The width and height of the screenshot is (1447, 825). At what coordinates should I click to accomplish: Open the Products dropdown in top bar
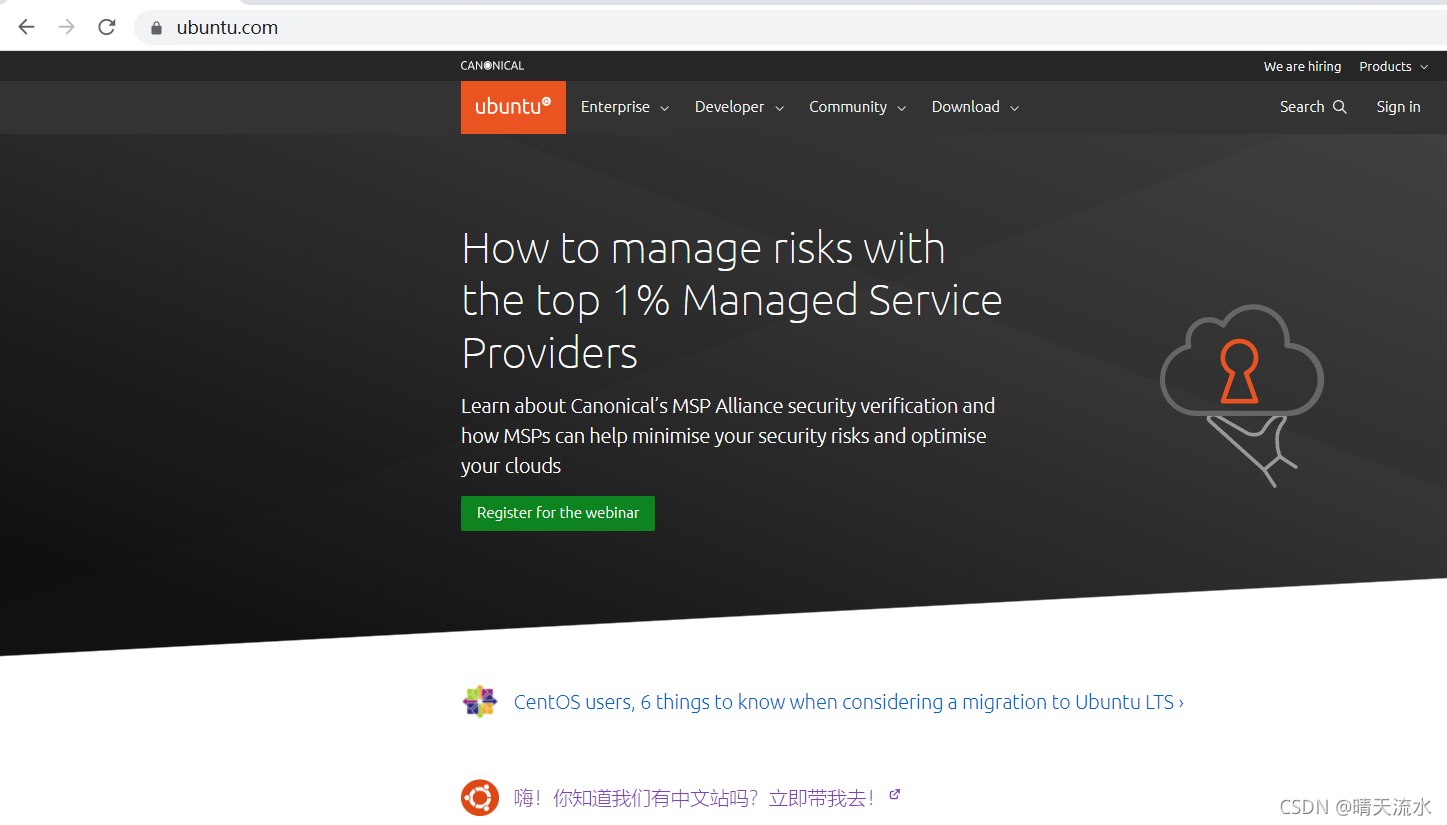point(1394,67)
